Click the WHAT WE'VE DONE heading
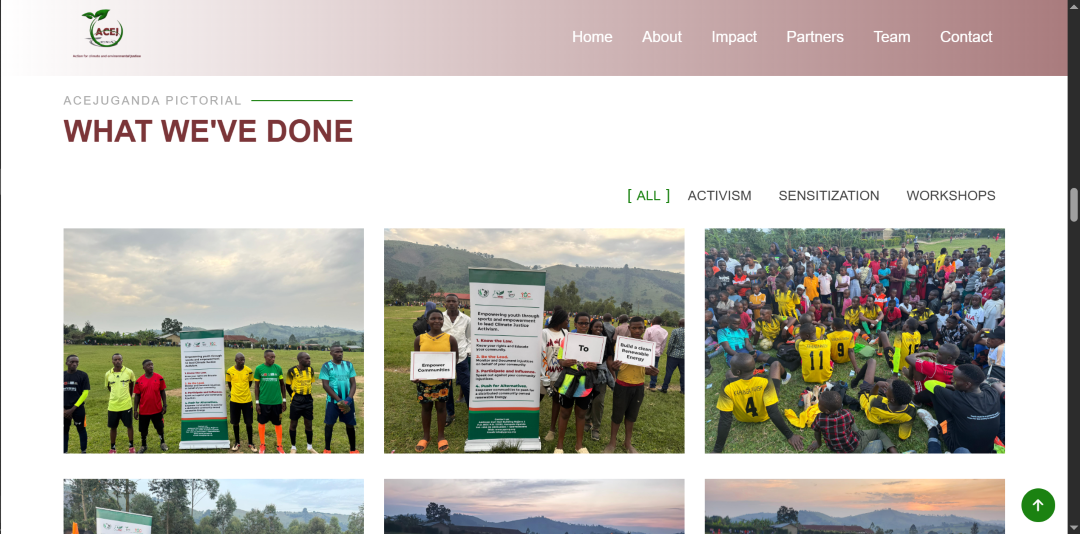The height and width of the screenshot is (534, 1080). point(208,131)
